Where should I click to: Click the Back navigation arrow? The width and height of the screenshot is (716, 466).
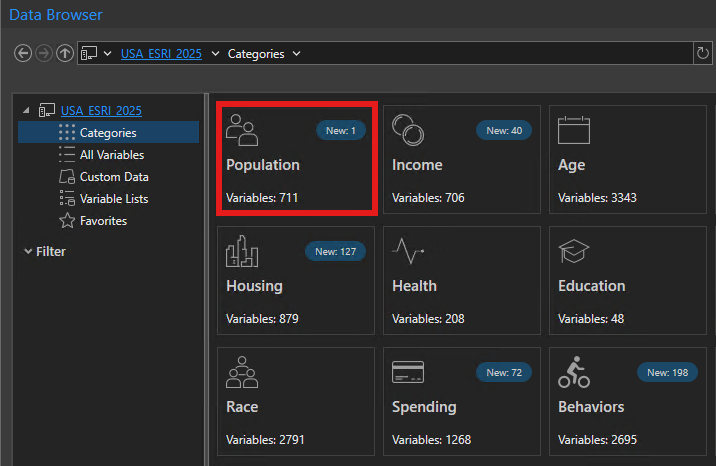(x=23, y=53)
